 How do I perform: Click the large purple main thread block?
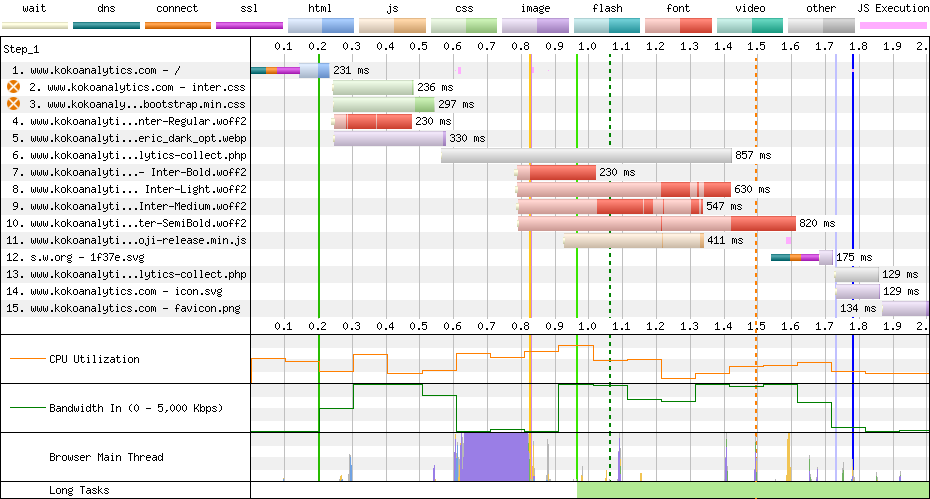click(496, 457)
